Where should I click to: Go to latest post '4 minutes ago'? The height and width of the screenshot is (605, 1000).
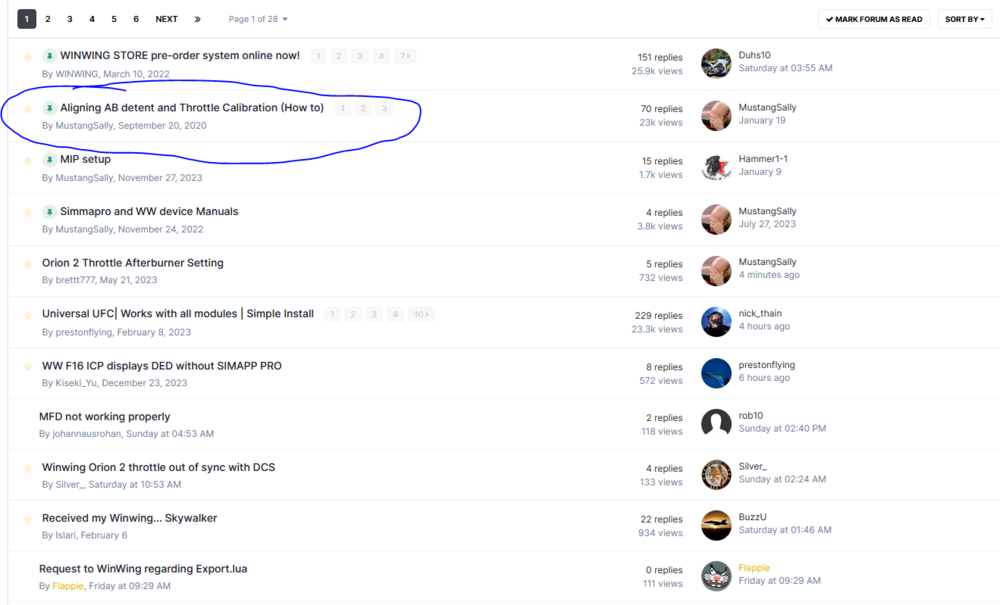(769, 275)
